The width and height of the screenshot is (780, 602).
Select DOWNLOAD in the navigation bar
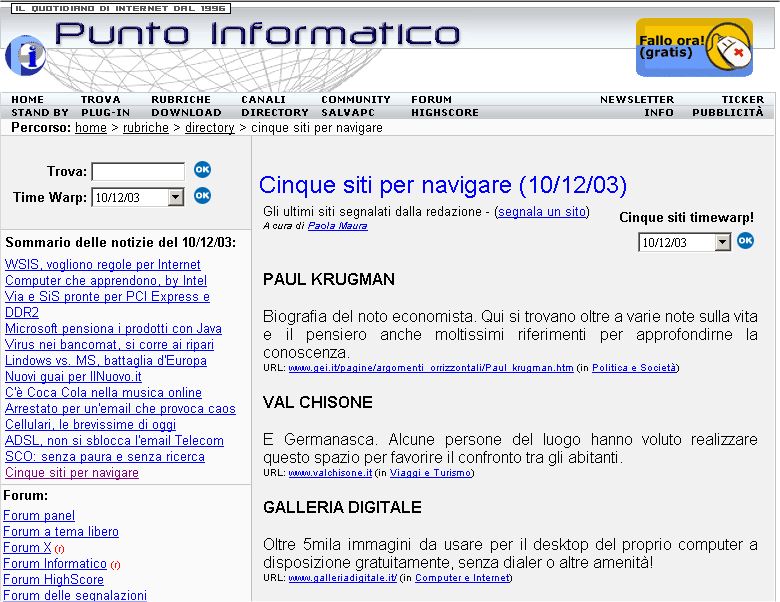pos(187,112)
